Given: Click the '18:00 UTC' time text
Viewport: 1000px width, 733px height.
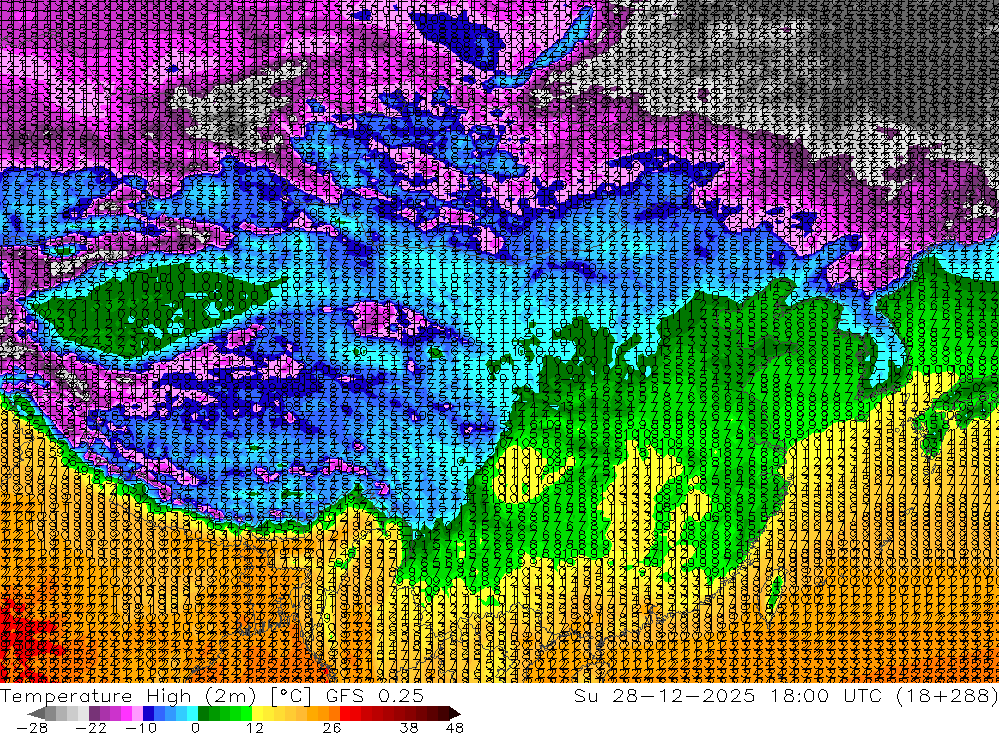Looking at the screenshot, I should point(828,696).
